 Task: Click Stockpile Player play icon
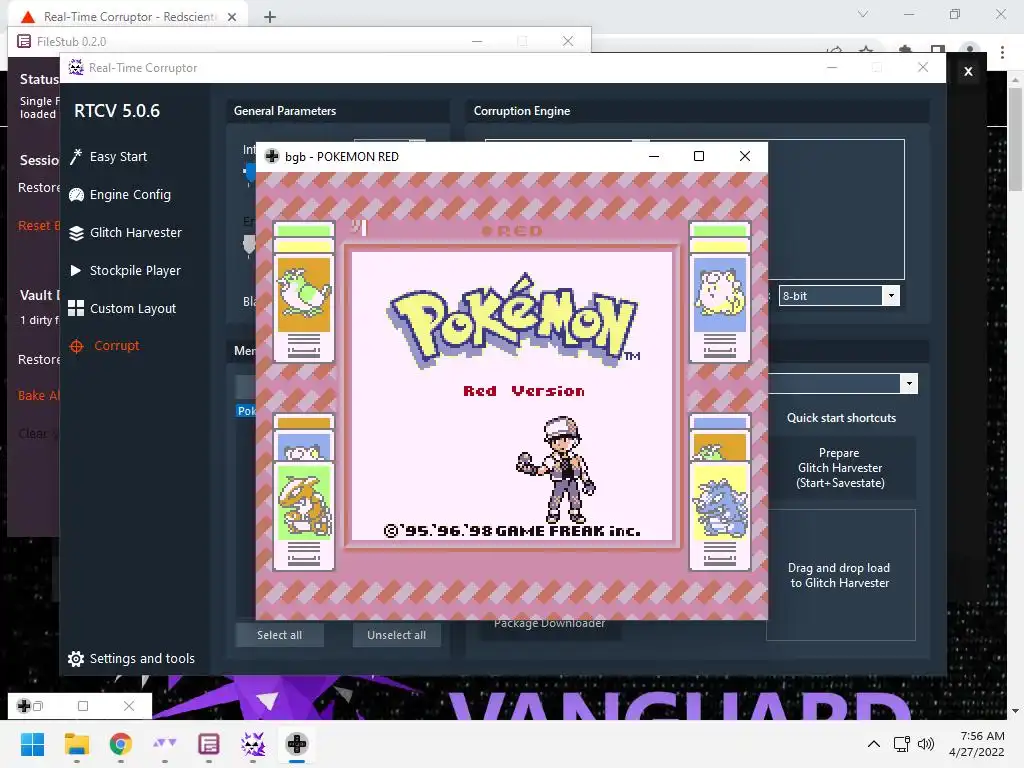tap(76, 270)
